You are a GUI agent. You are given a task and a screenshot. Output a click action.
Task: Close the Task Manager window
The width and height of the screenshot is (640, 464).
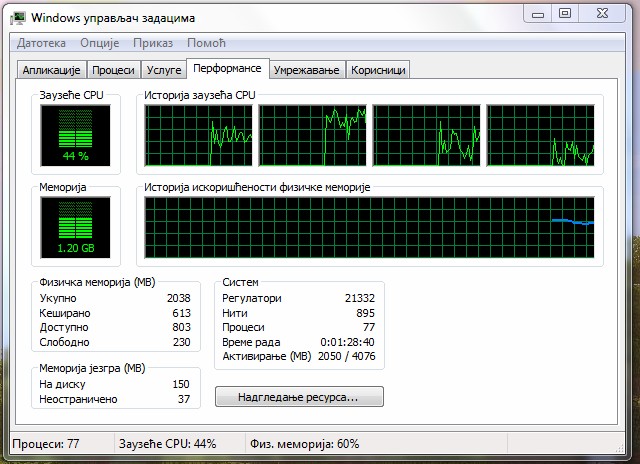pos(602,14)
